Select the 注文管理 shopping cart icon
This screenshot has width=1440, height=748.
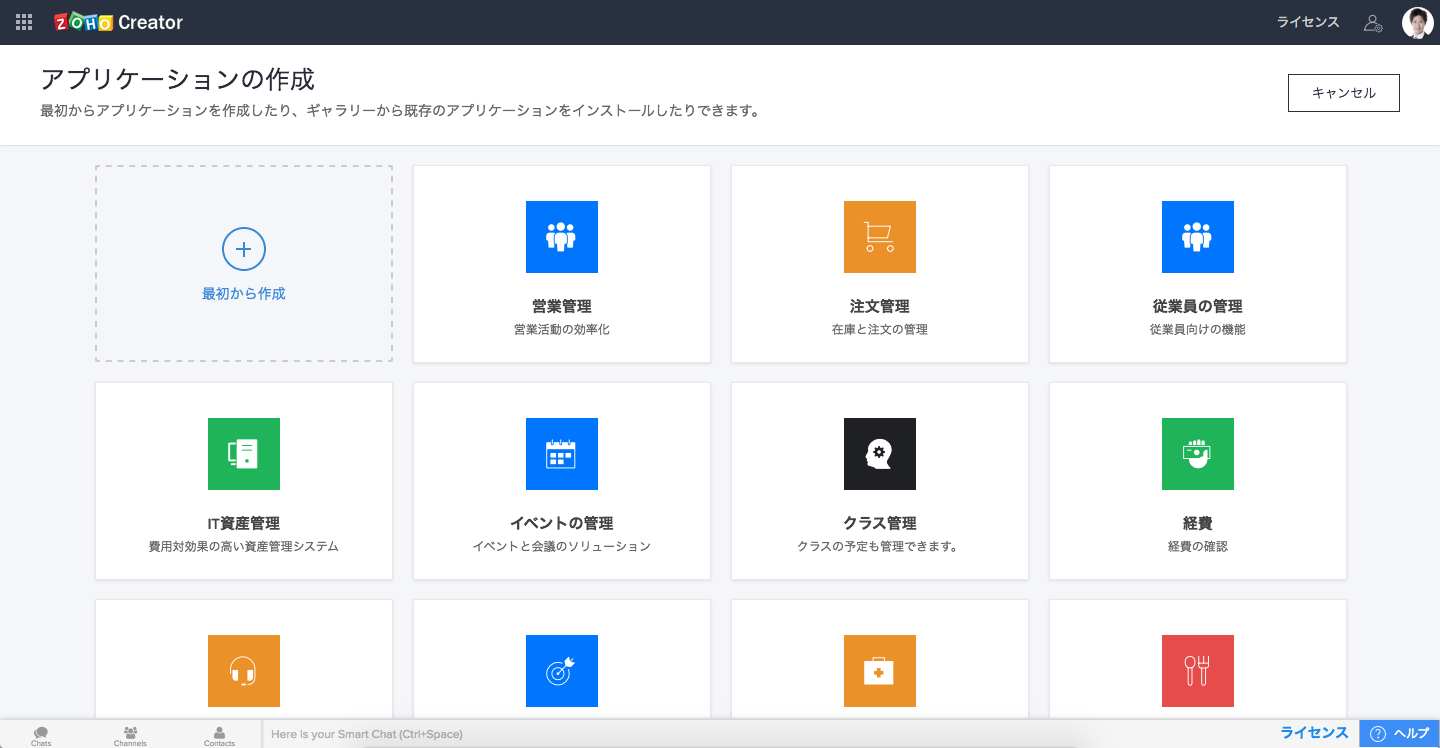pos(880,237)
